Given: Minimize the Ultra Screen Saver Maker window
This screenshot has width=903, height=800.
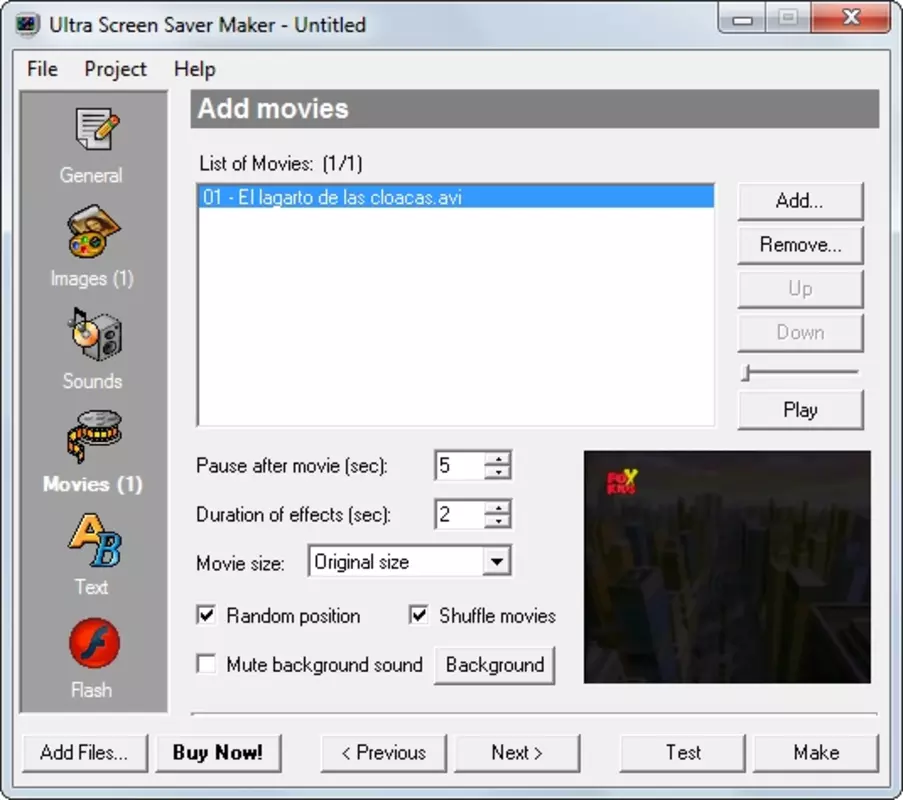Looking at the screenshot, I should tap(742, 18).
